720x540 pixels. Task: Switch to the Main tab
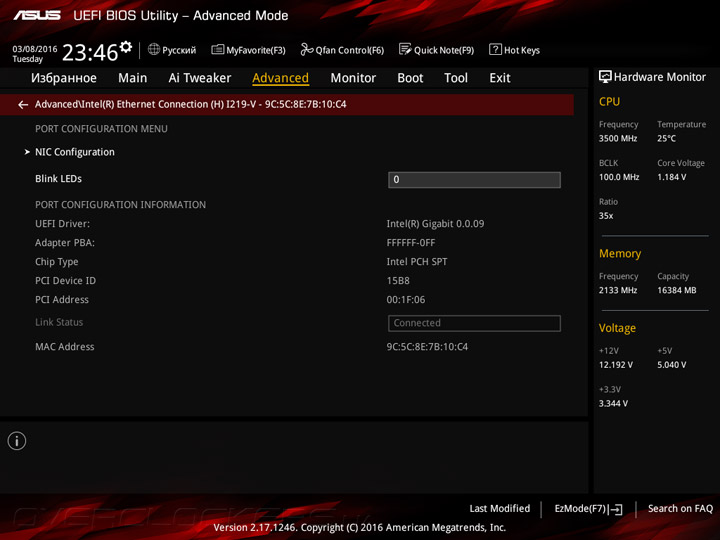pos(133,78)
